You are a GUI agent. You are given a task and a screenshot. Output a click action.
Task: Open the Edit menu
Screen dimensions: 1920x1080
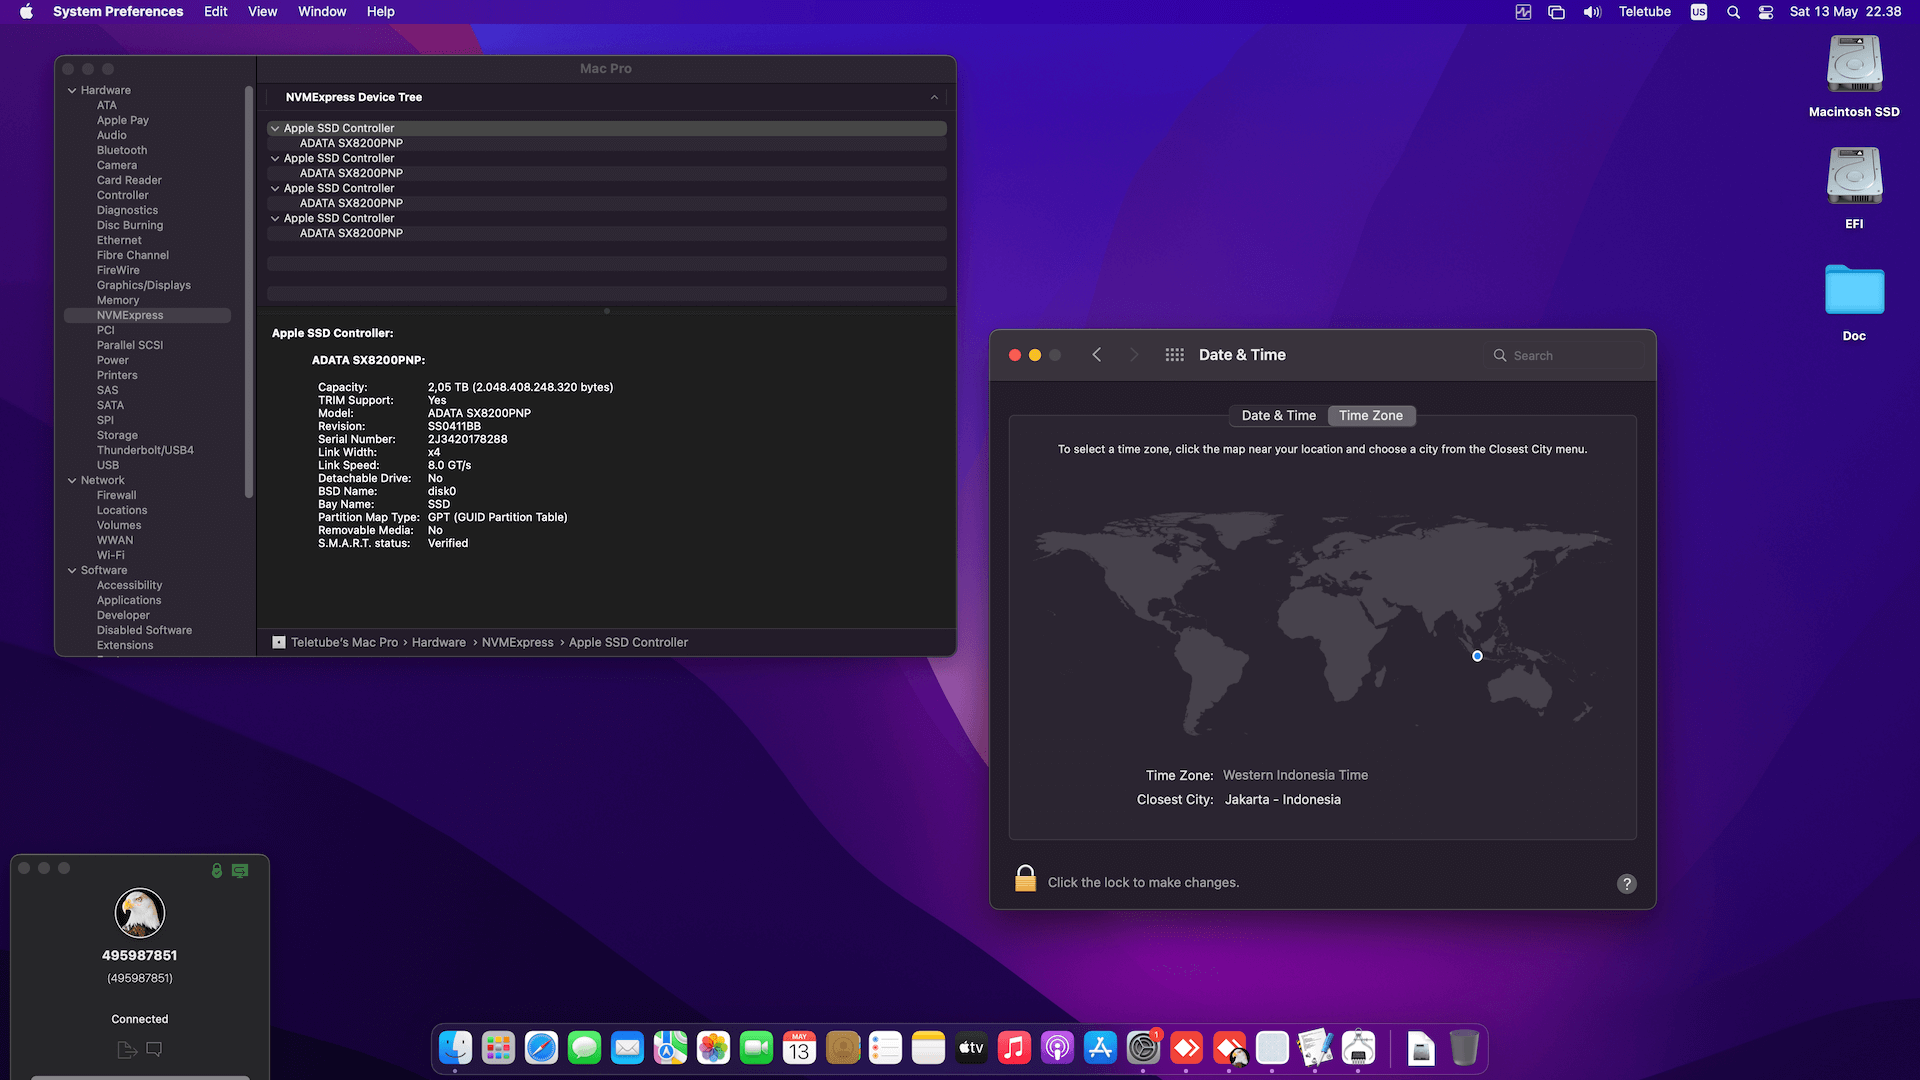point(216,12)
